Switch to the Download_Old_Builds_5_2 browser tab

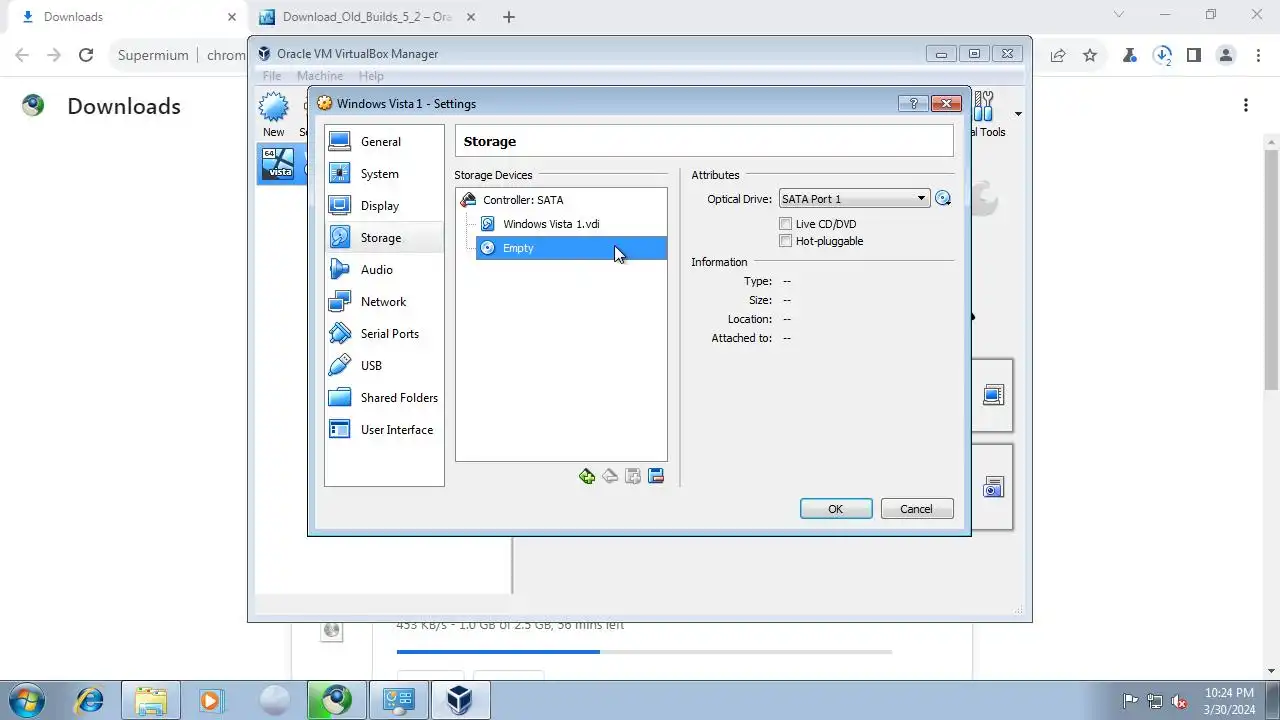pyautogui.click(x=367, y=17)
